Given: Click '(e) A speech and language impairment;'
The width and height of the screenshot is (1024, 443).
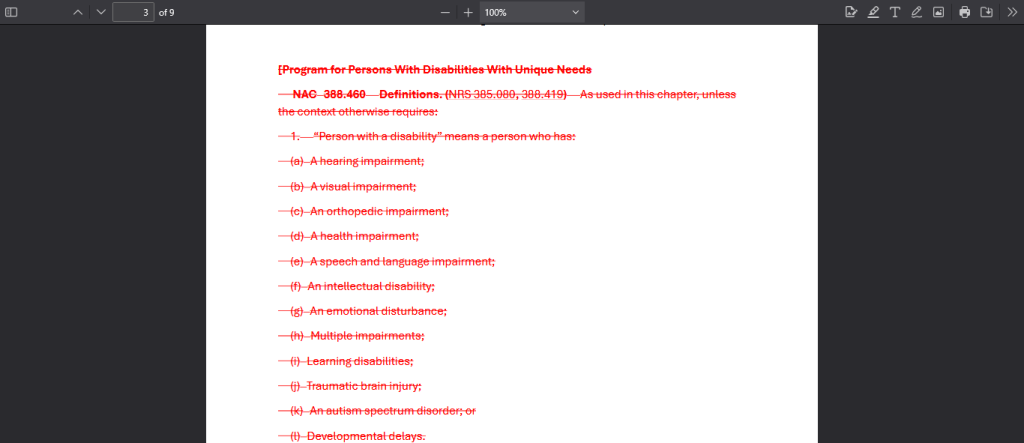Looking at the screenshot, I should click(392, 261).
